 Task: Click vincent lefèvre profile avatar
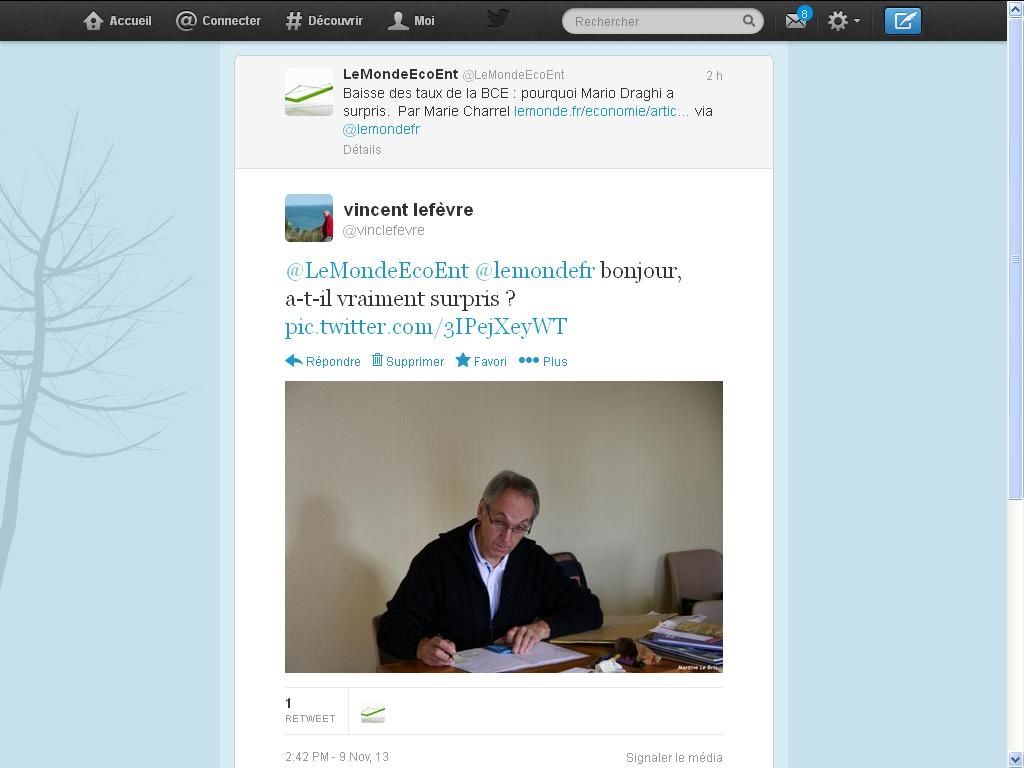pyautogui.click(x=309, y=217)
